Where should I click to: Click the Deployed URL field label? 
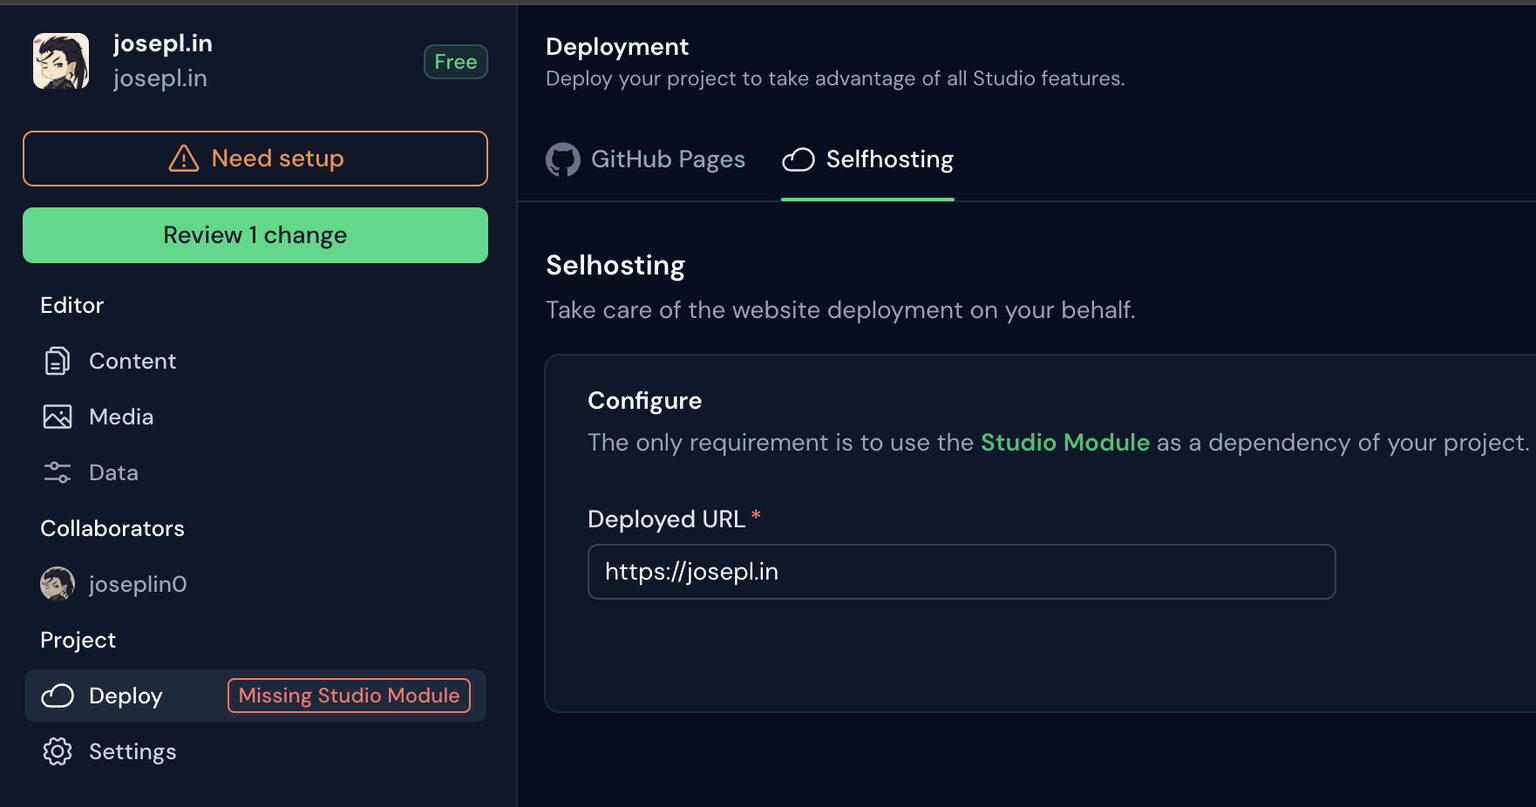666,519
